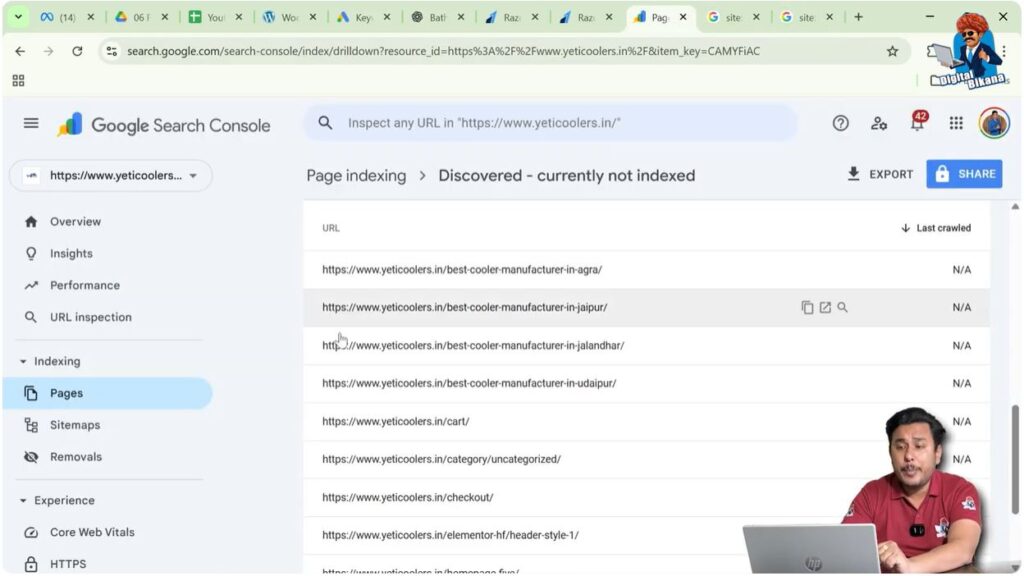Open the Google apps grid
Screen dimensions: 1024x576
[x=956, y=123]
